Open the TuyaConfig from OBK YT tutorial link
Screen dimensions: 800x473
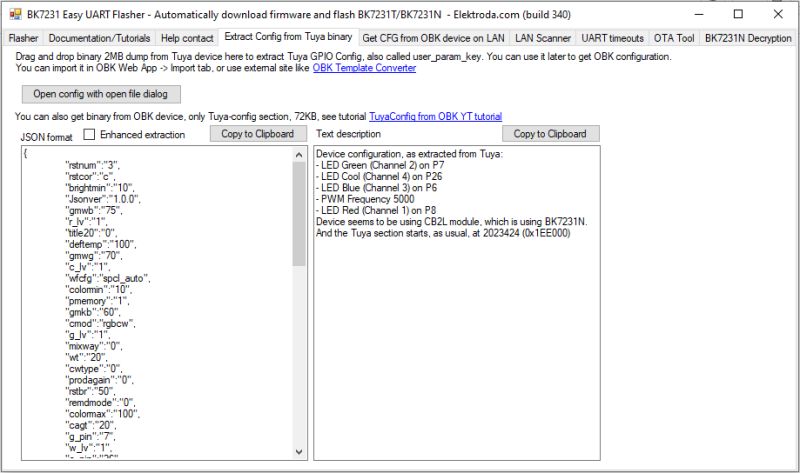pos(435,116)
